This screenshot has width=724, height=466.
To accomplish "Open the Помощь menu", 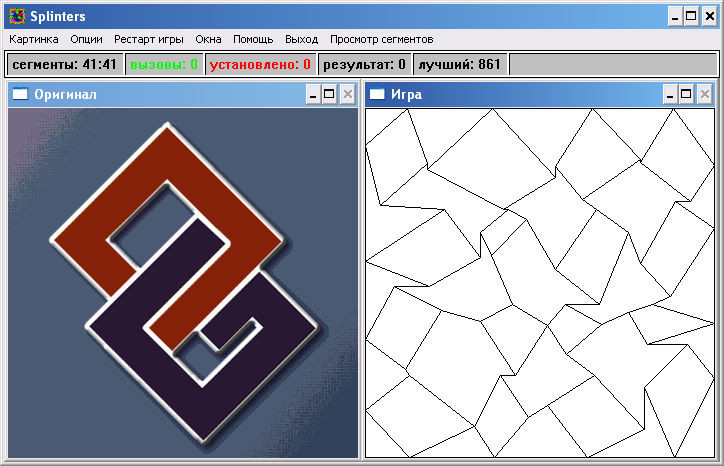I will 253,39.
